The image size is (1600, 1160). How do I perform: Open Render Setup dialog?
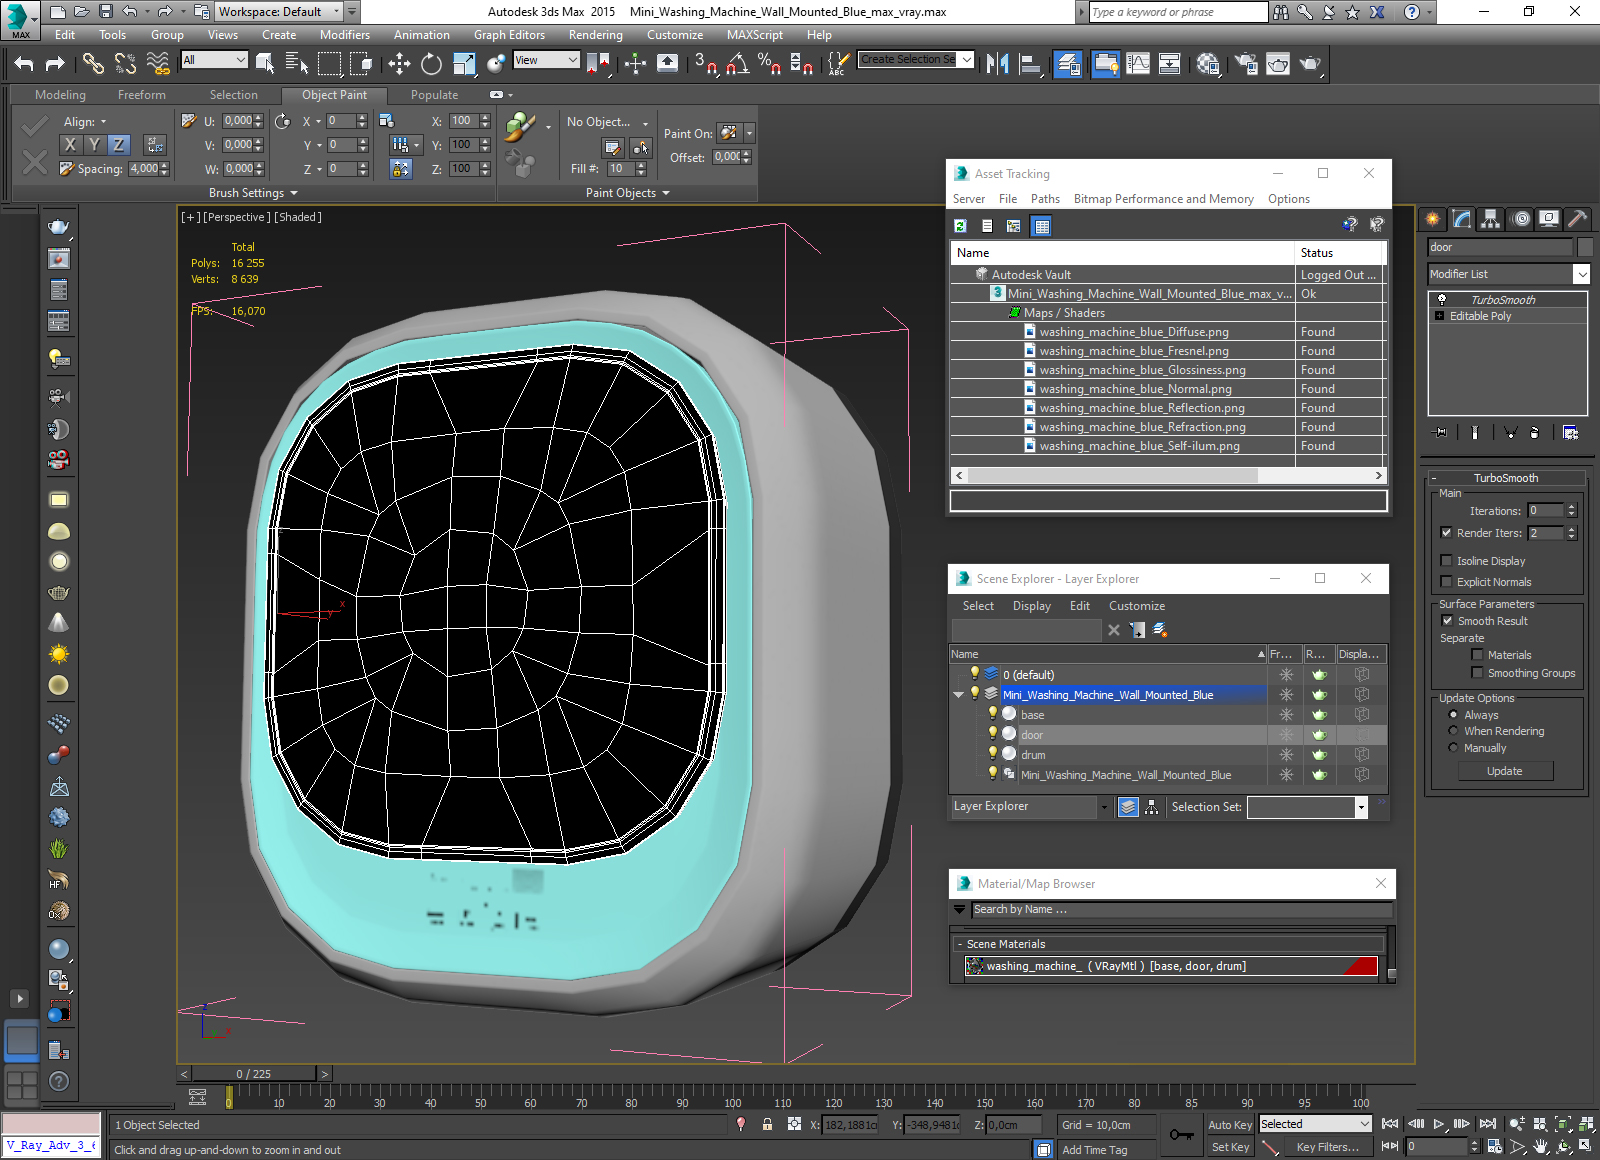(x=1246, y=64)
